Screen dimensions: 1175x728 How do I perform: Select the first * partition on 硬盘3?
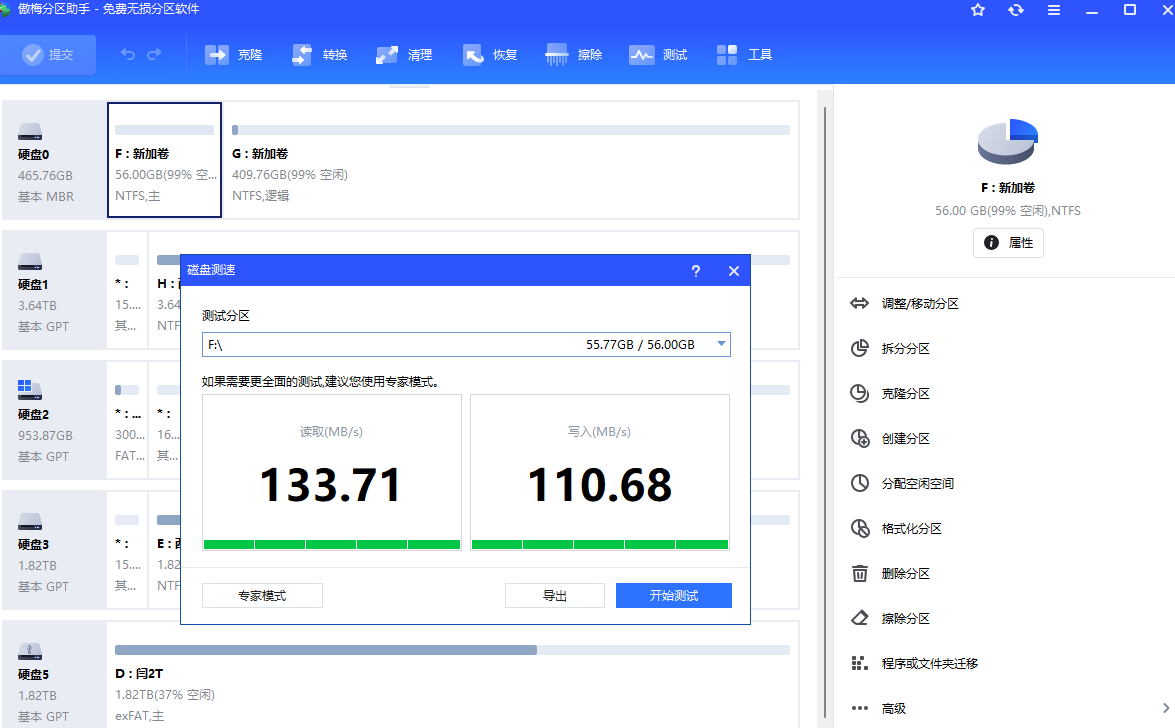click(127, 550)
